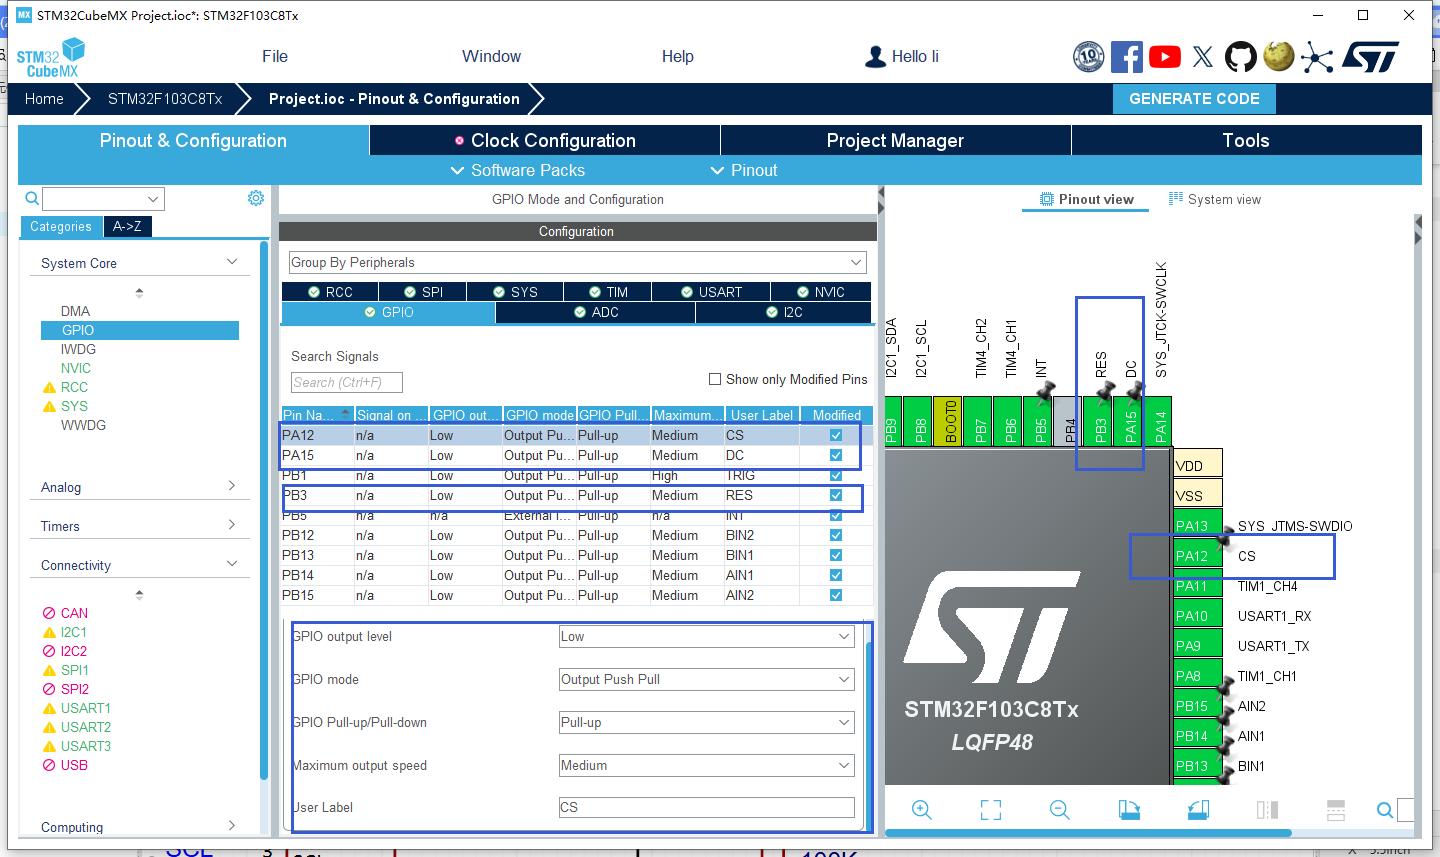
Task: Go to Home breadcrumb
Action: [44, 98]
